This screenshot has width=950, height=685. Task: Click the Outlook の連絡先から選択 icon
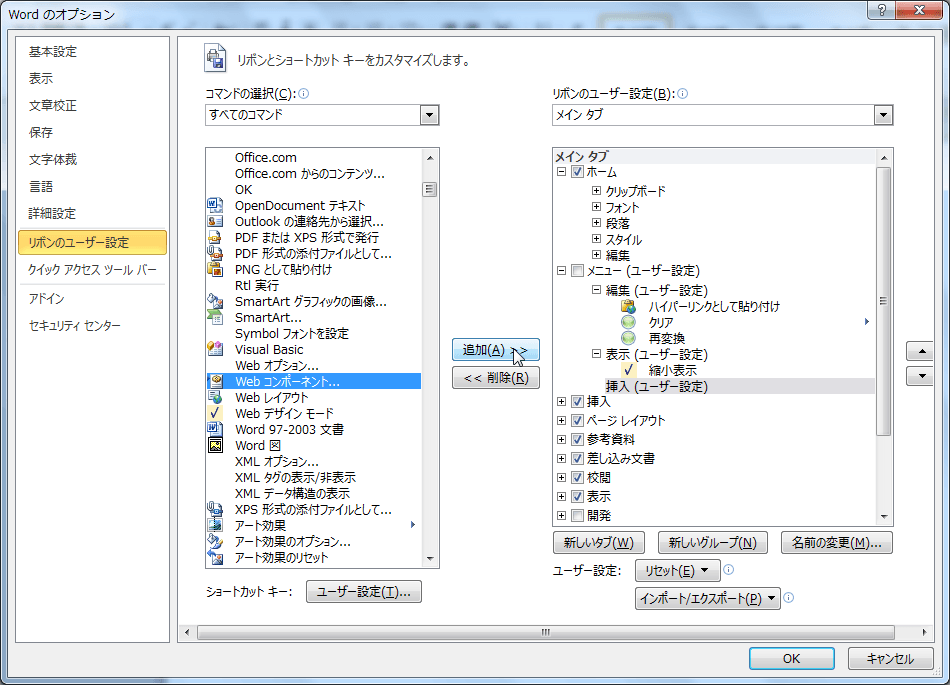point(215,221)
